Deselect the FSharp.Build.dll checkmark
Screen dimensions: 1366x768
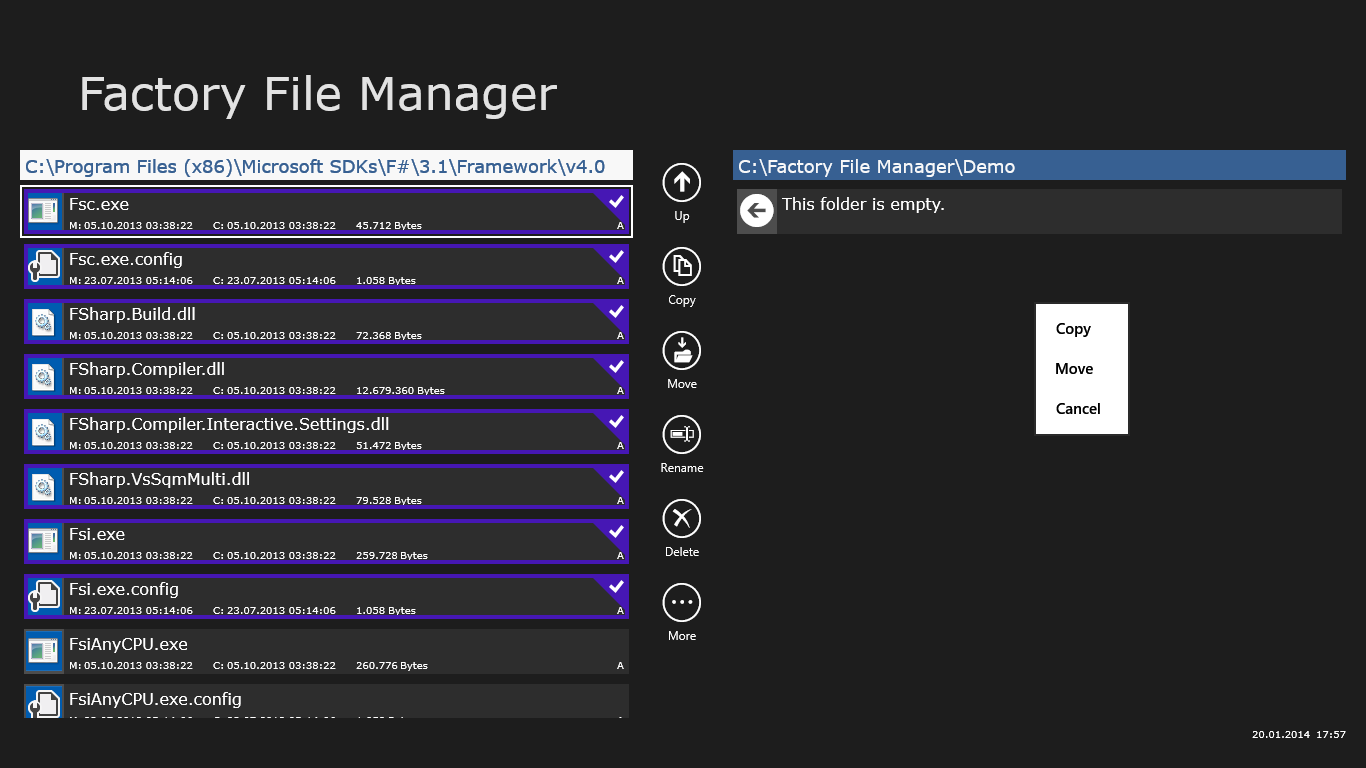[x=616, y=312]
